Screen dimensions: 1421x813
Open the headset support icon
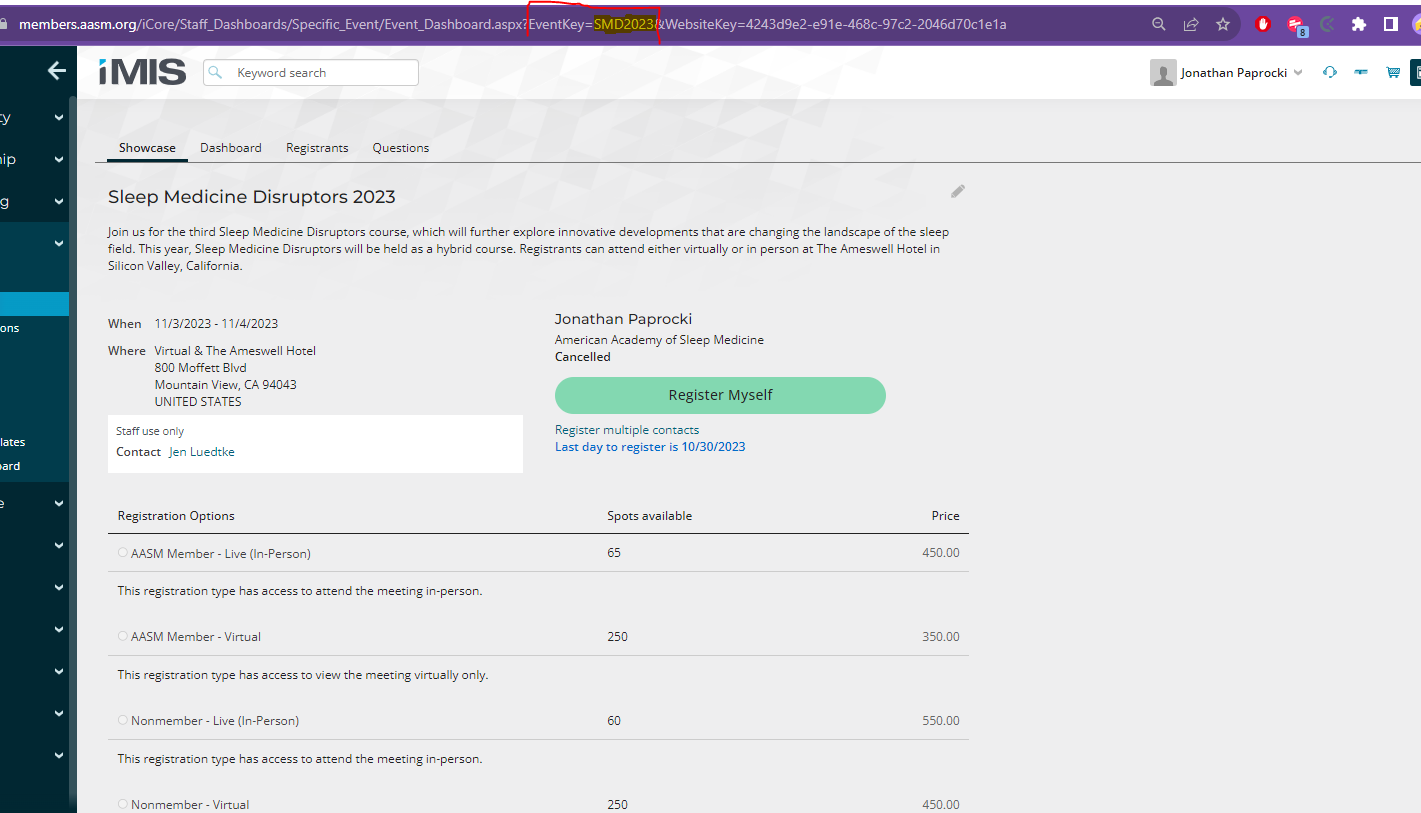(x=1329, y=72)
